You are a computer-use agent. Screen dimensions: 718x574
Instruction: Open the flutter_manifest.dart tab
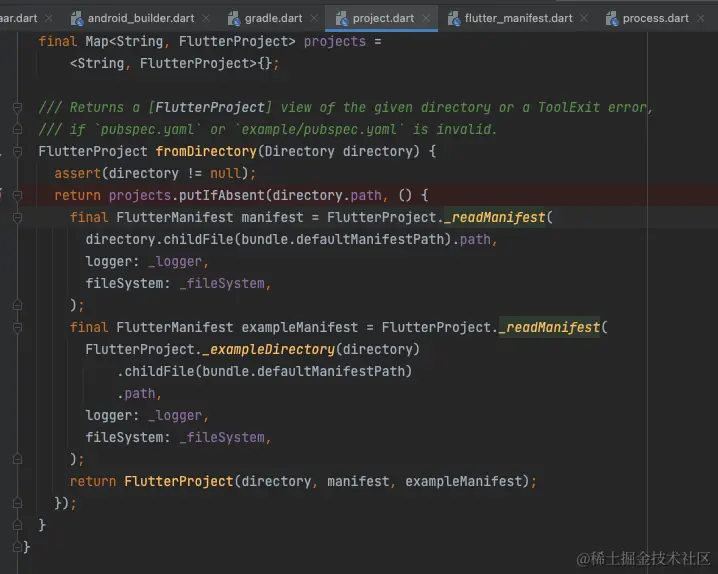(x=518, y=18)
